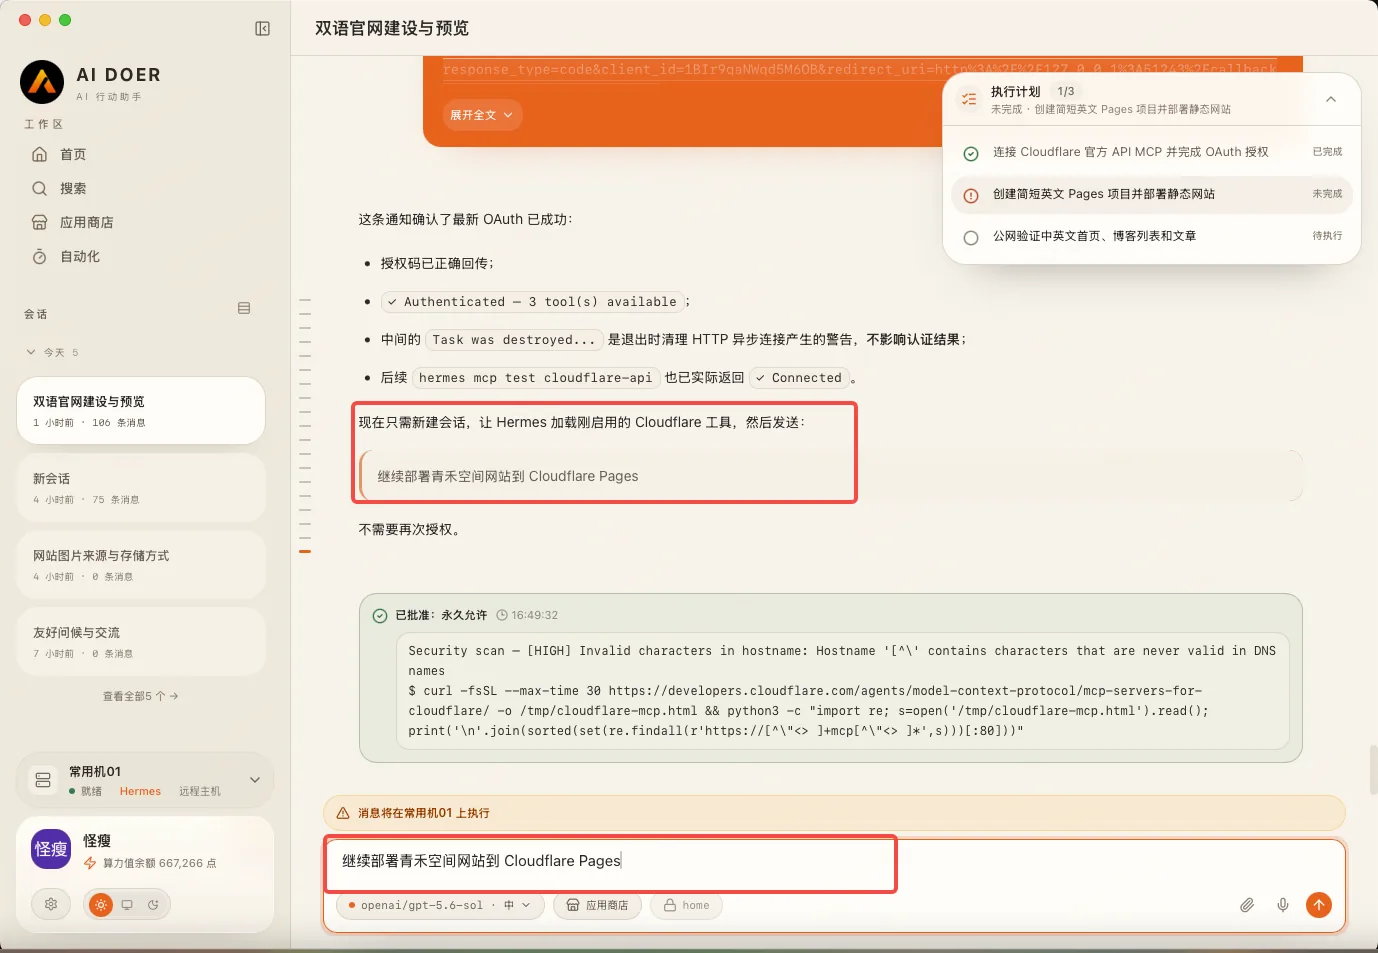Image resolution: width=1378 pixels, height=953 pixels.
Task: Click the 未完成 status label
Action: pos(1327,194)
